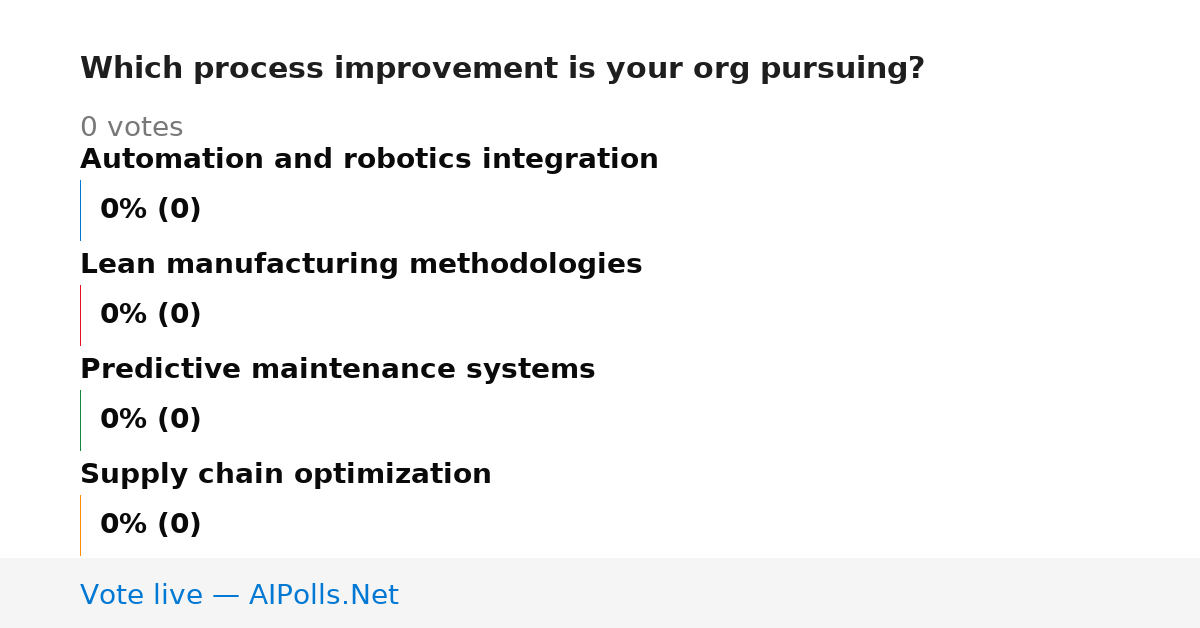Click the gray footer bar area
The height and width of the screenshot is (628, 1200).
point(600,593)
